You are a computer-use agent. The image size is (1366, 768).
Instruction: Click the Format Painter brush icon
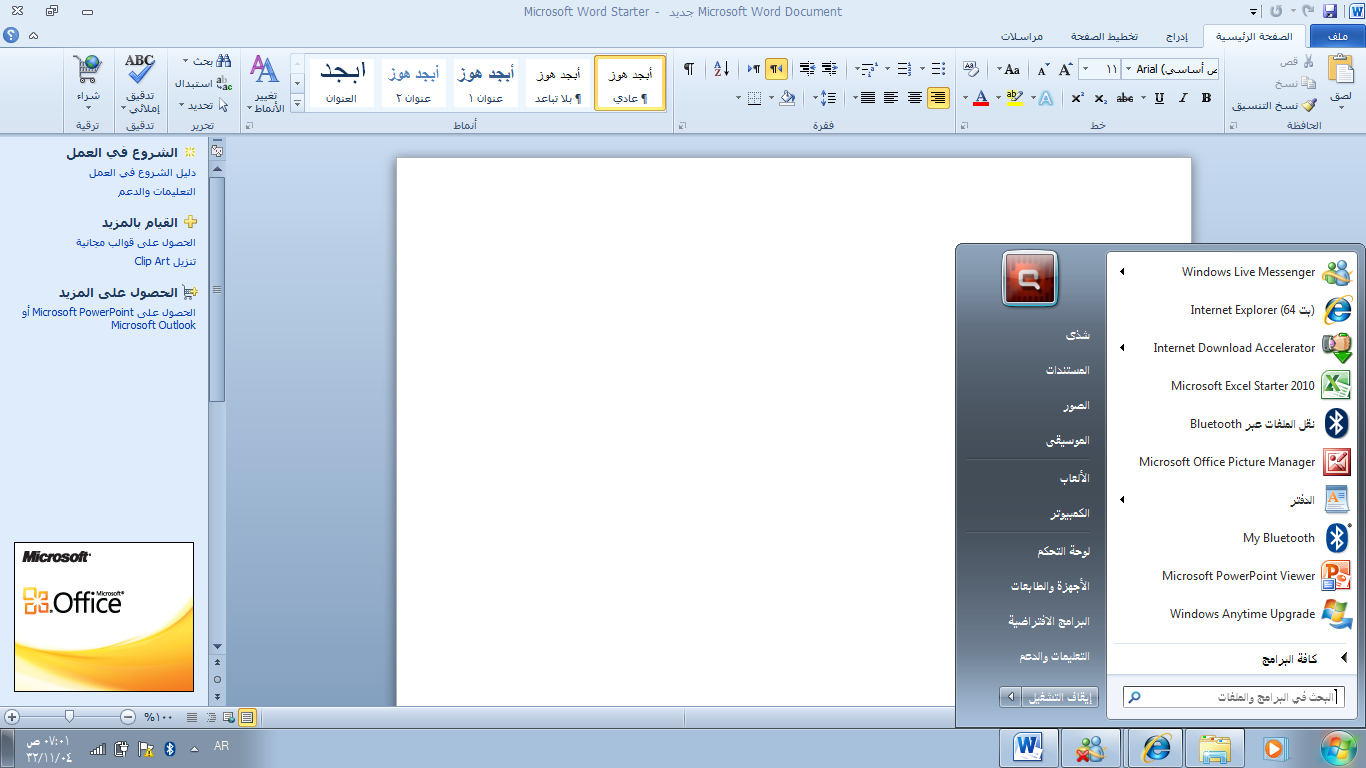[x=1309, y=105]
